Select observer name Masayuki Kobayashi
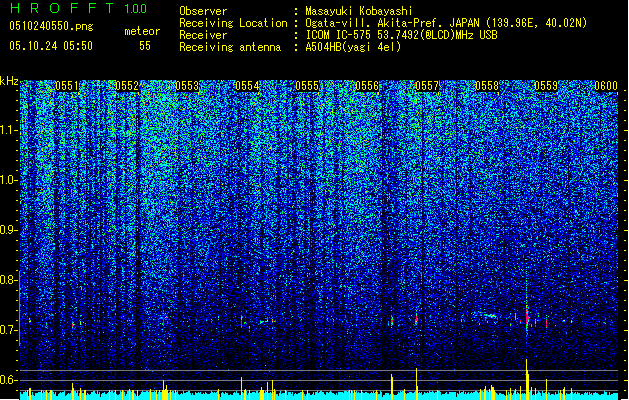The image size is (629, 400). pyautogui.click(x=359, y=11)
